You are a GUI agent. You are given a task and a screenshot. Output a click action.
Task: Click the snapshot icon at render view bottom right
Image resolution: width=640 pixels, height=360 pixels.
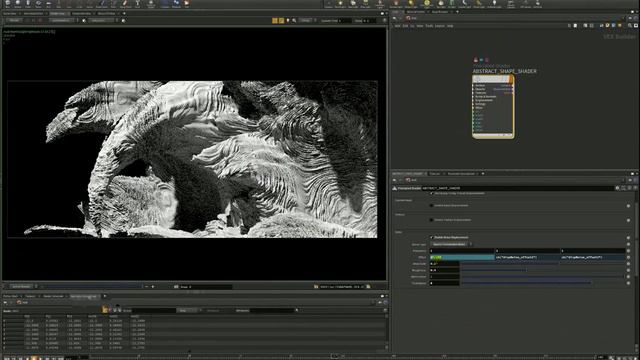(x=368, y=287)
